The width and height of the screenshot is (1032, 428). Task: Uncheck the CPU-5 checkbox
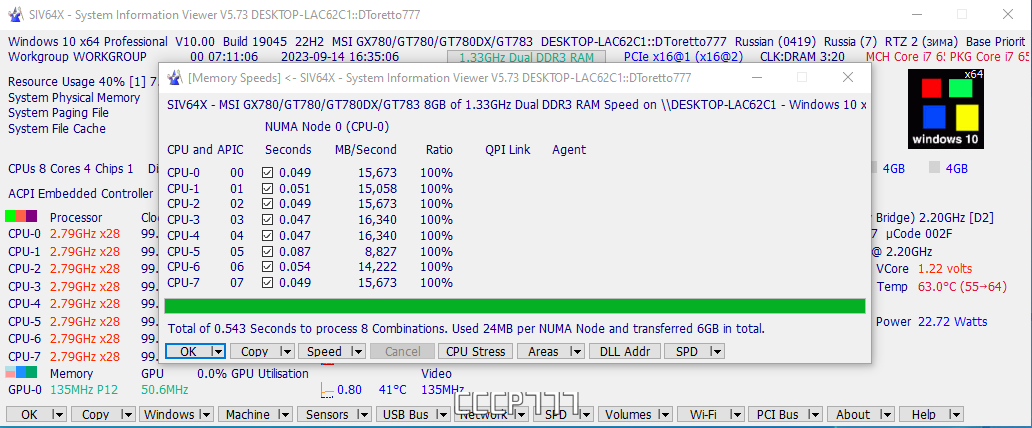pos(267,252)
